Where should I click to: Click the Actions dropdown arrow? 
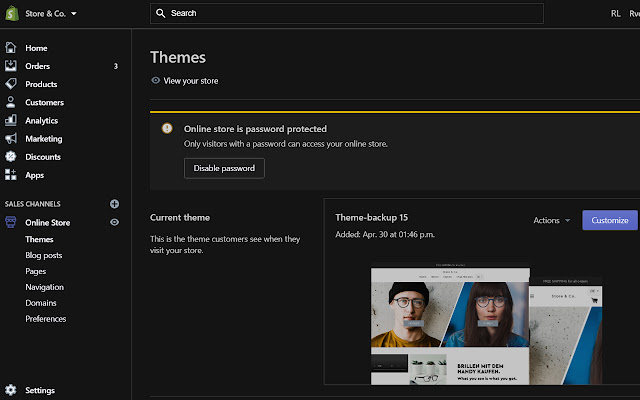click(567, 220)
